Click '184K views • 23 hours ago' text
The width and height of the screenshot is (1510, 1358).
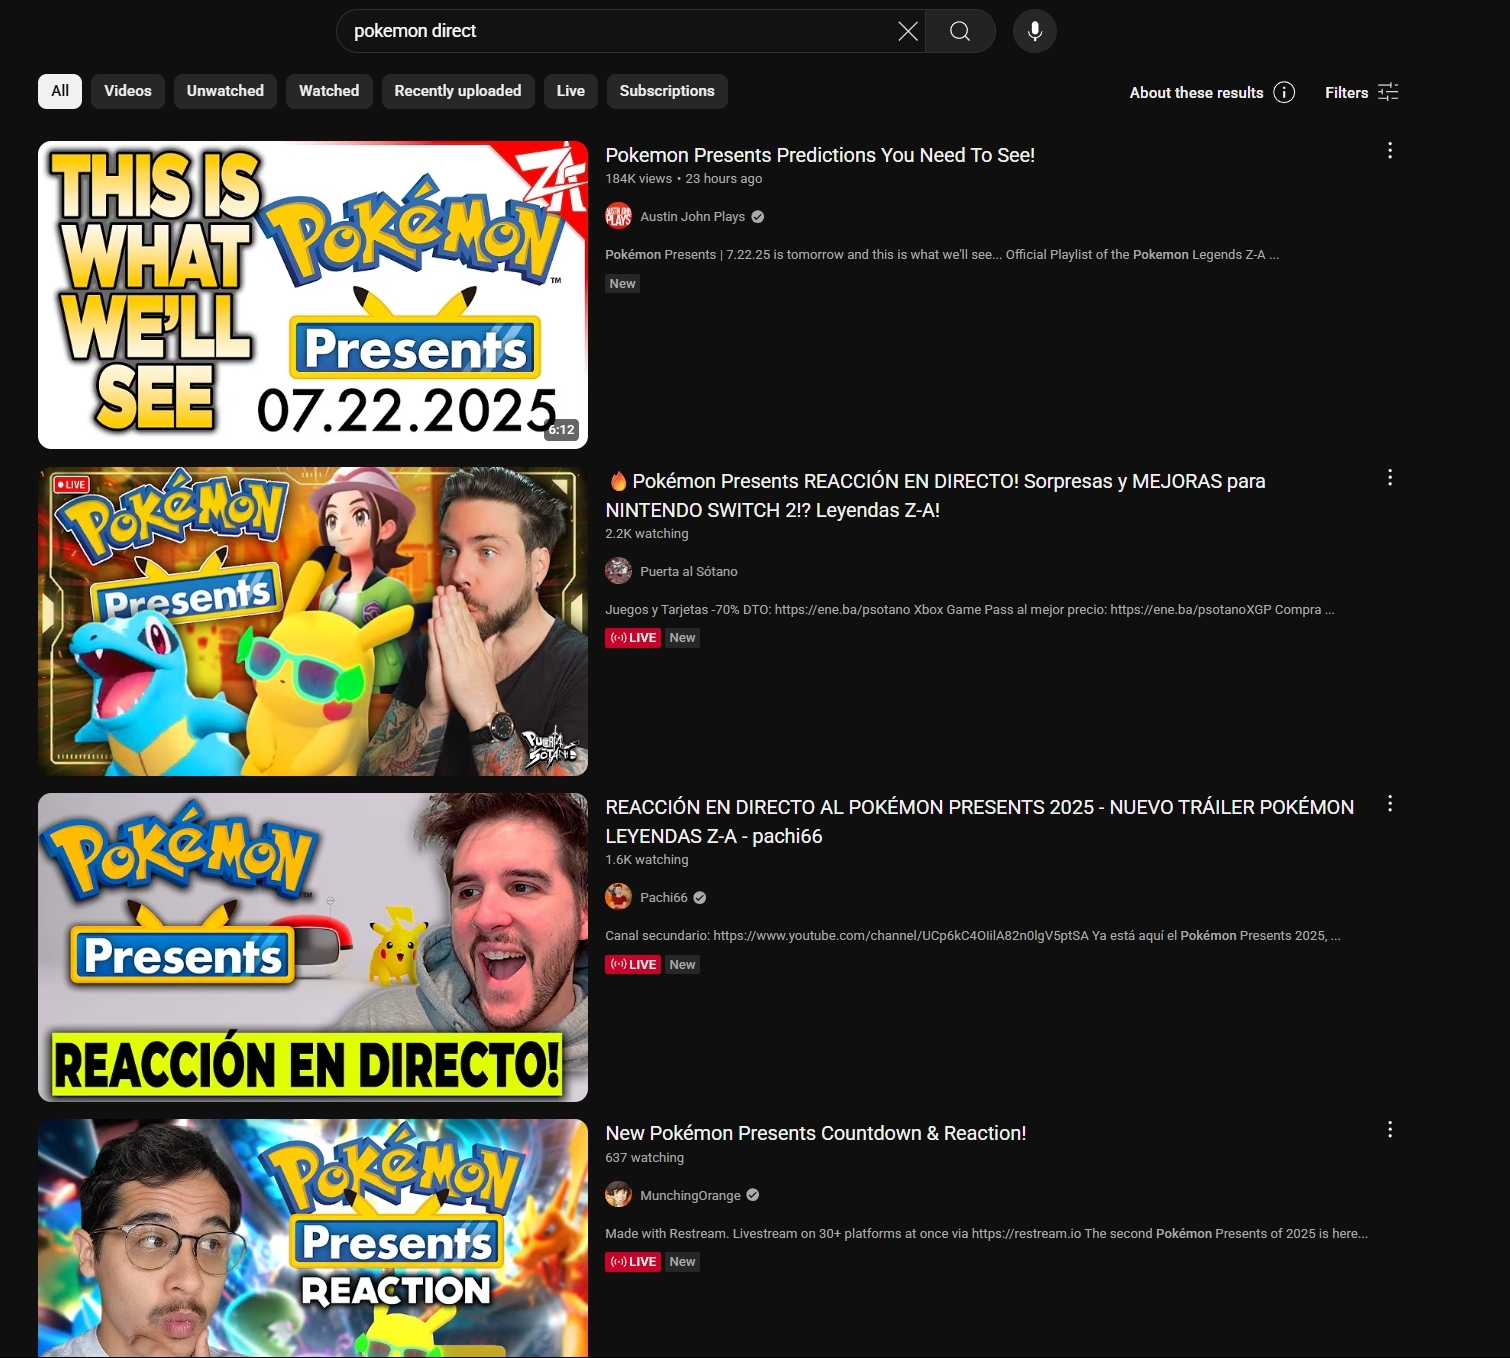tap(683, 179)
